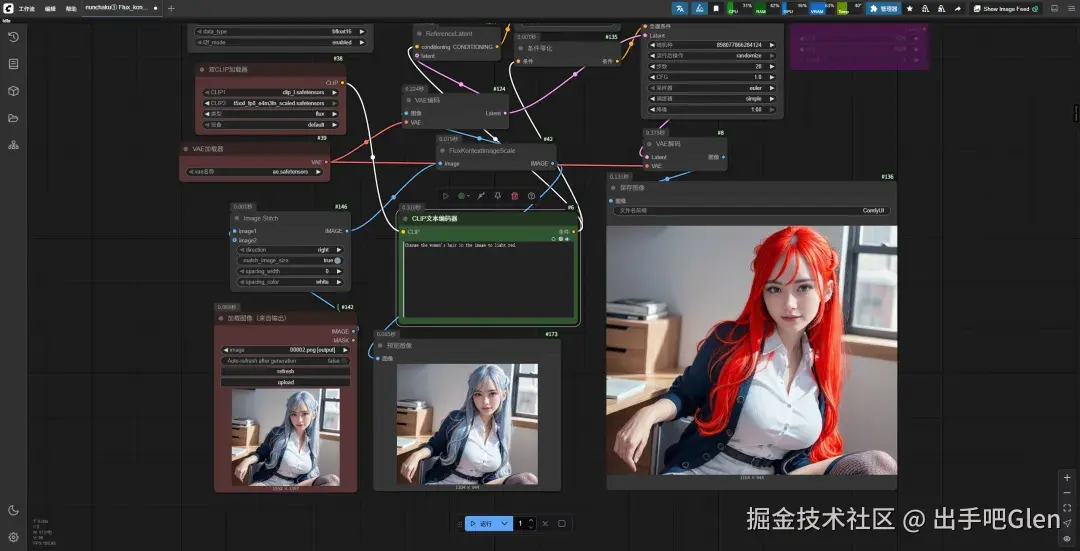Change sampler euler selector
Viewport: 1080px width, 551px height.
click(712, 88)
